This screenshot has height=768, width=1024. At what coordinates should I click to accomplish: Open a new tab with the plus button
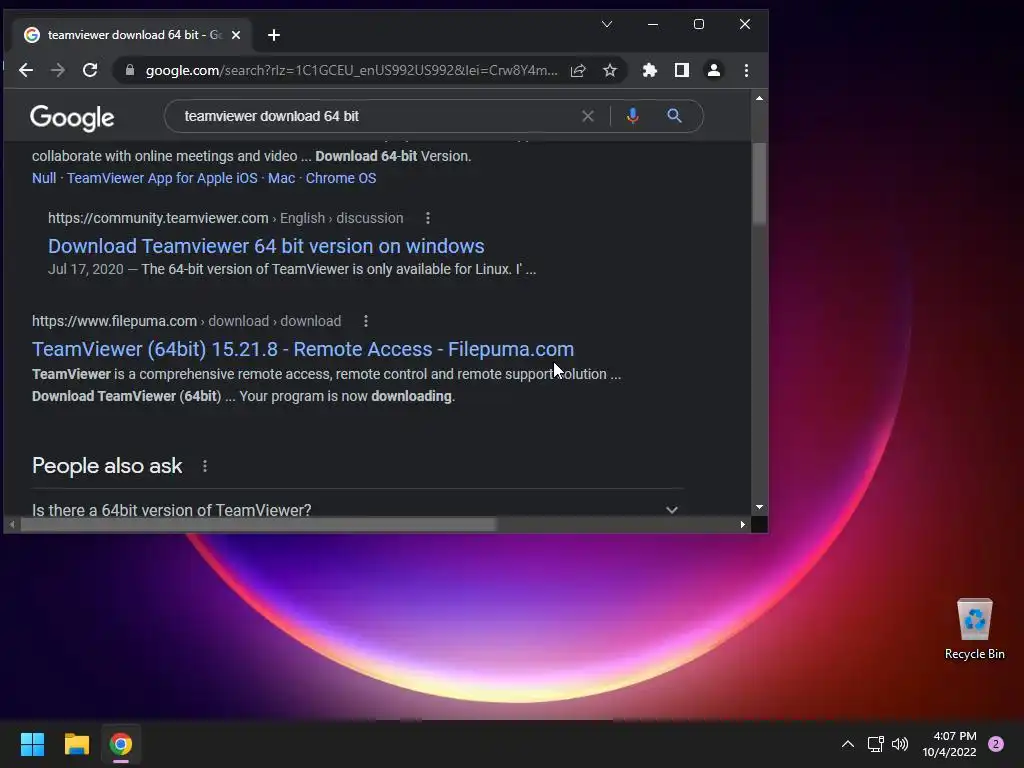[x=274, y=35]
